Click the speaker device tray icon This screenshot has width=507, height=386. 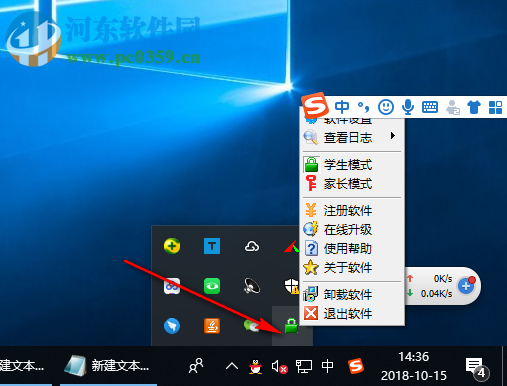[252, 286]
